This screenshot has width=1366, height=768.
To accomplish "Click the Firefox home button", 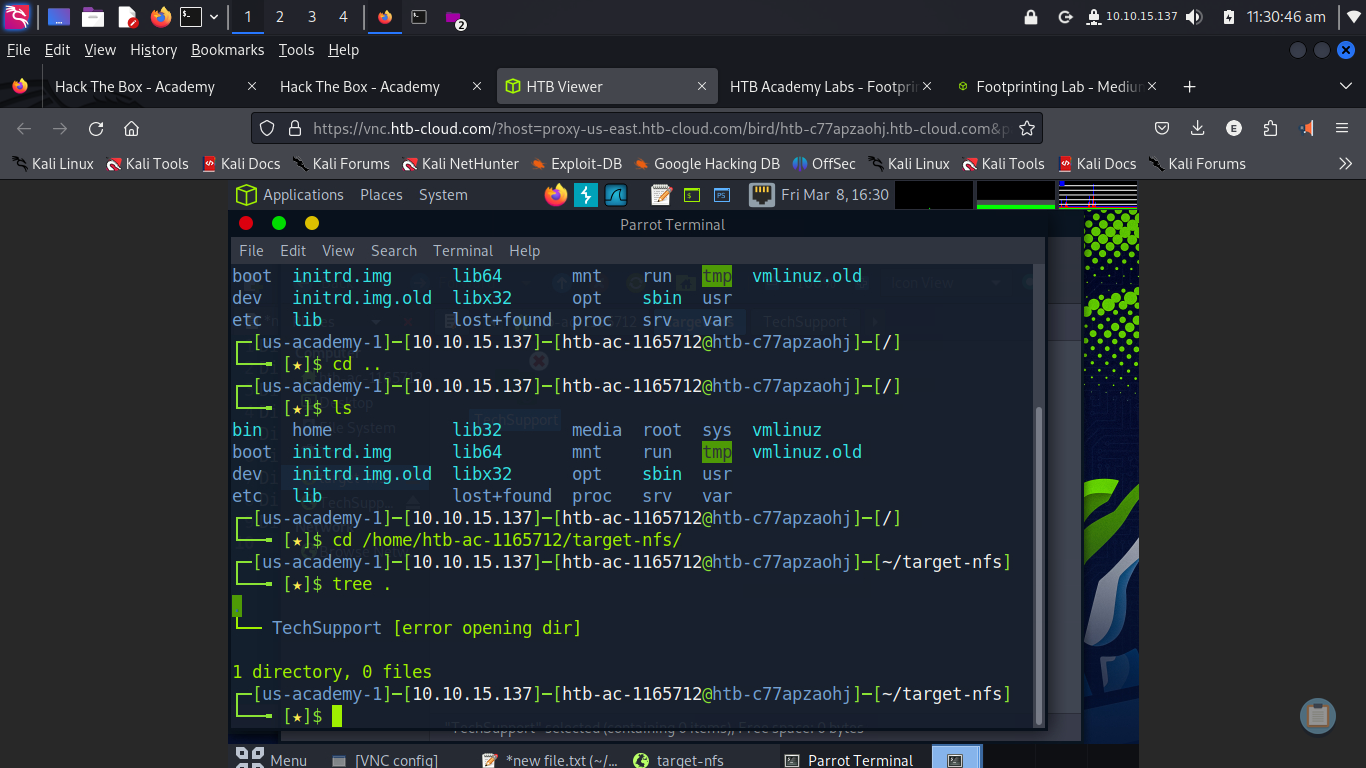I will pos(131,128).
